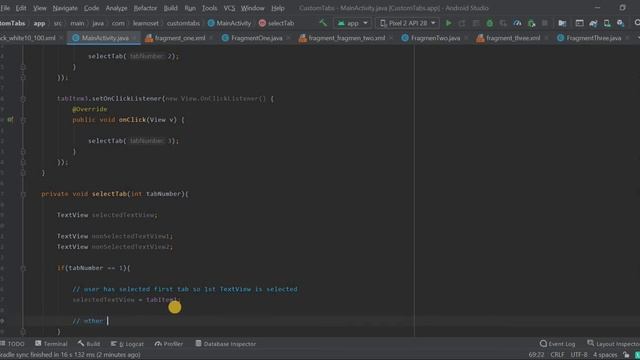The image size is (640, 360).
Task: Switch to the MainActivity.java tab
Action: (x=105, y=38)
